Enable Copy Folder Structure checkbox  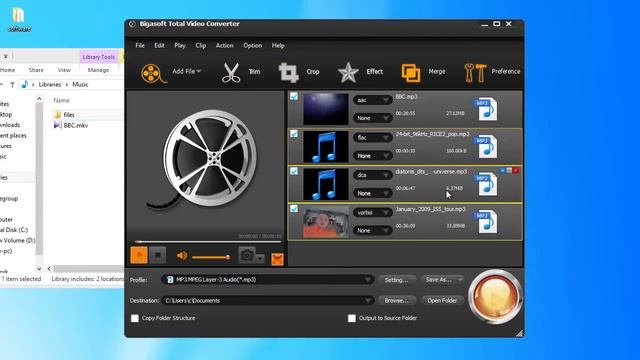[x=135, y=318]
